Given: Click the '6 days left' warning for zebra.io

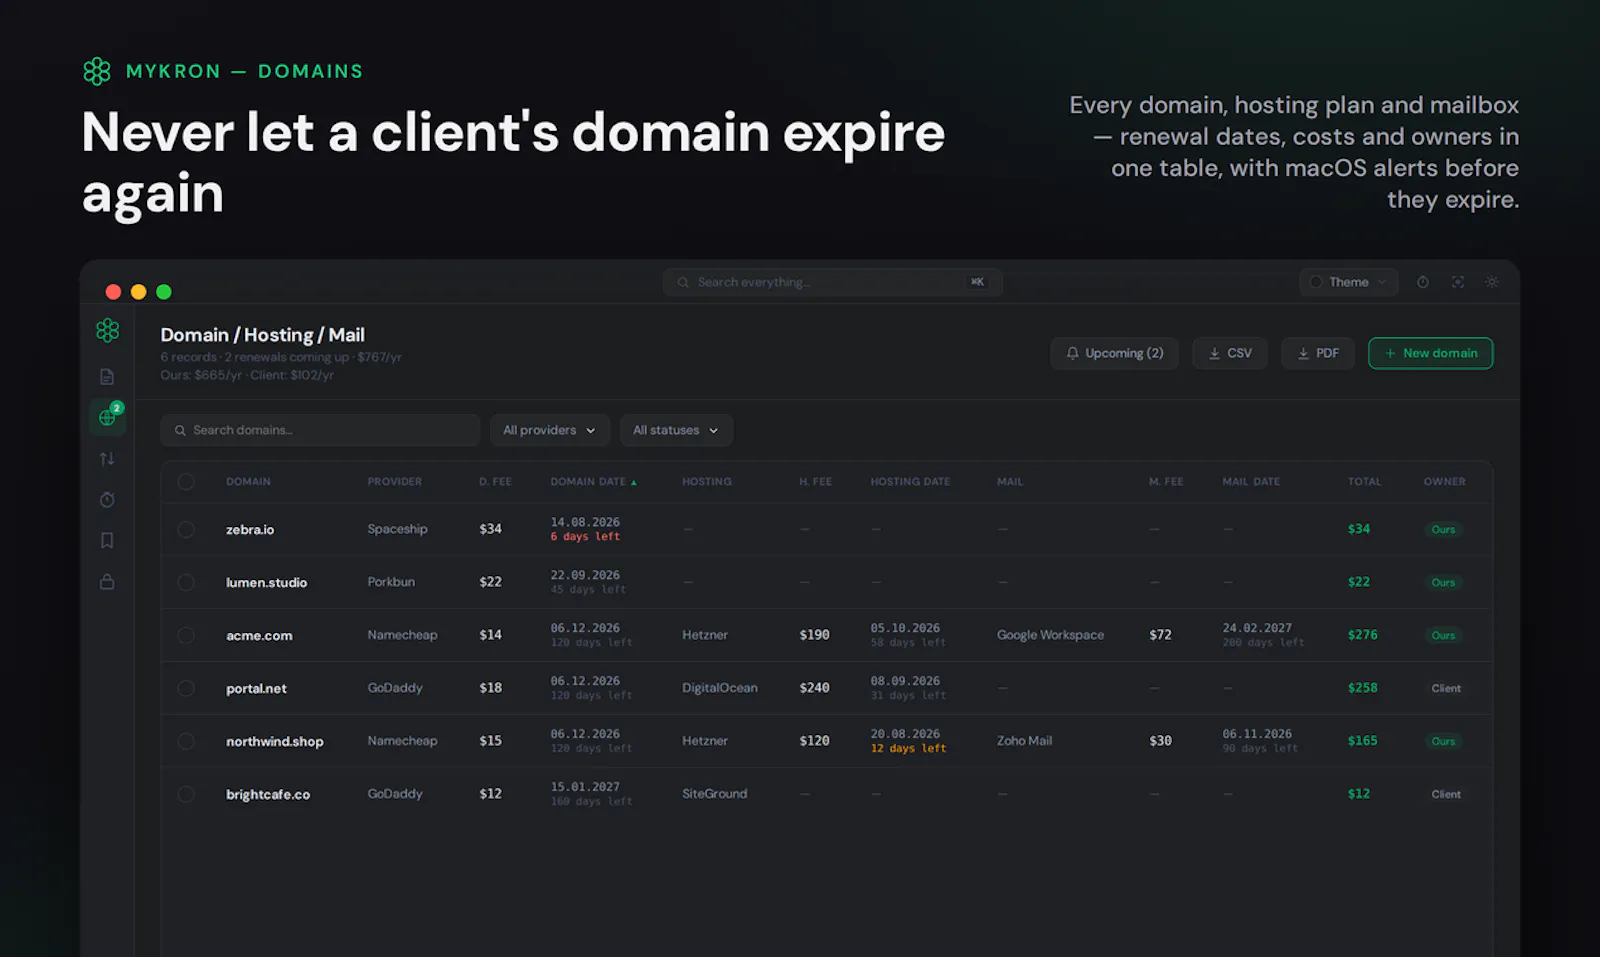Looking at the screenshot, I should pos(585,537).
